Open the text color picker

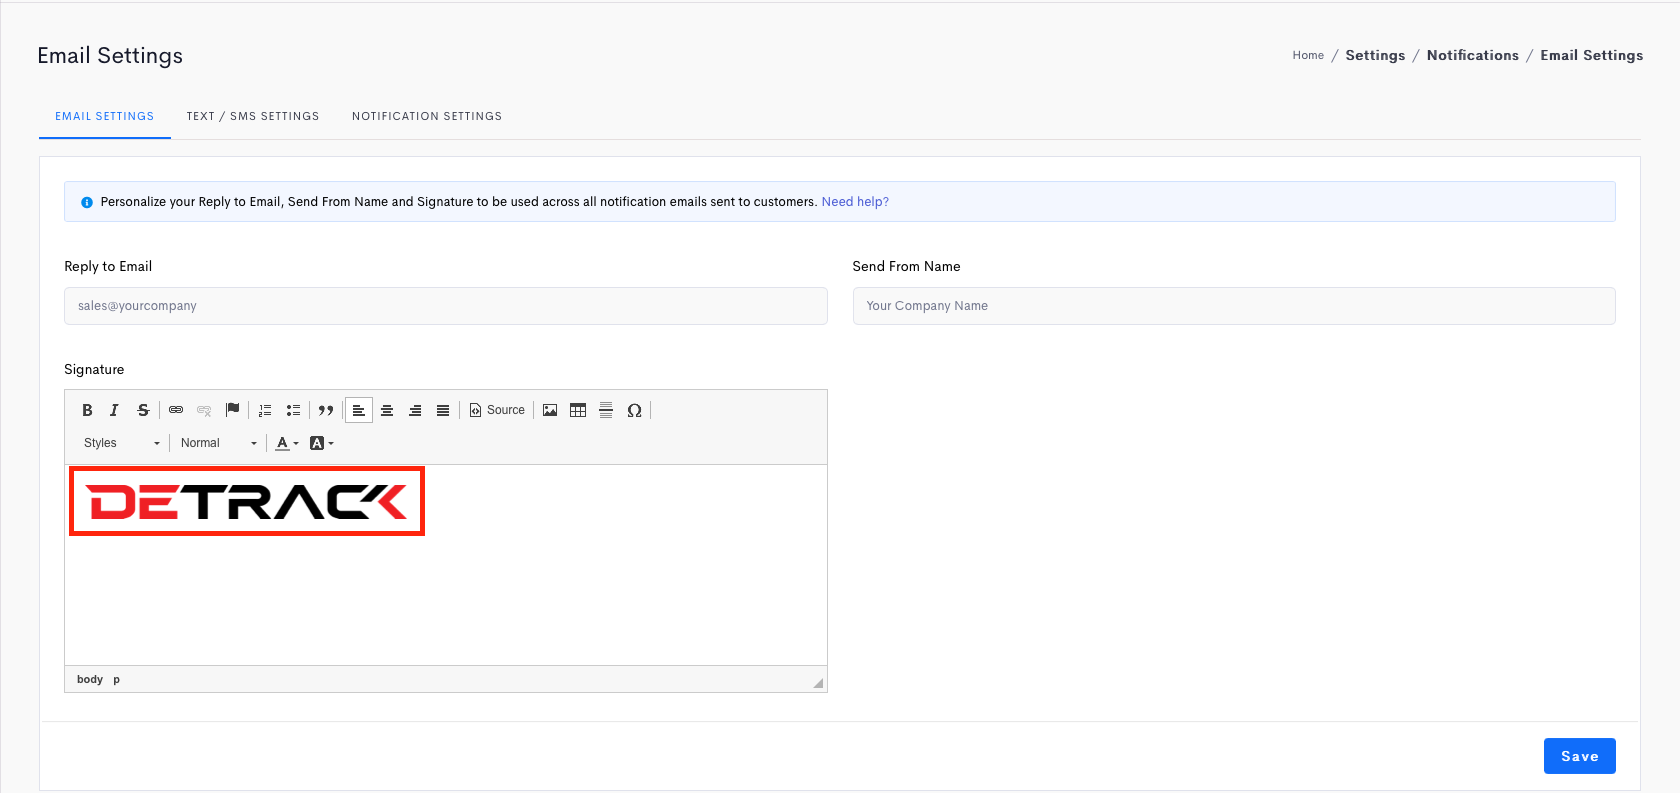(287, 443)
